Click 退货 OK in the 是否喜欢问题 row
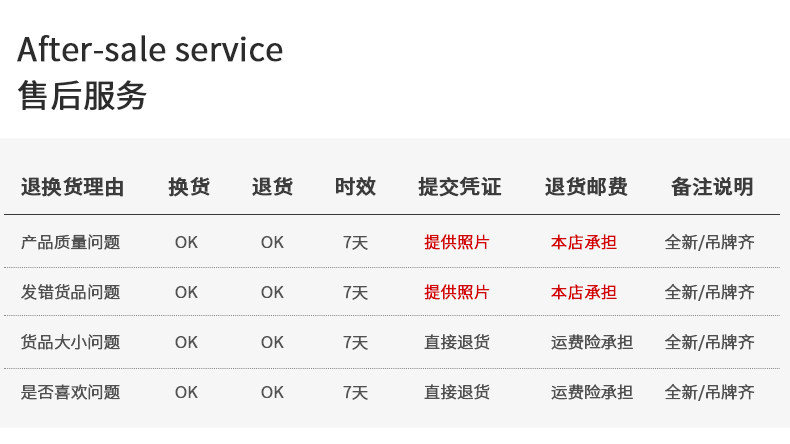Image resolution: width=790 pixels, height=444 pixels. coord(272,392)
